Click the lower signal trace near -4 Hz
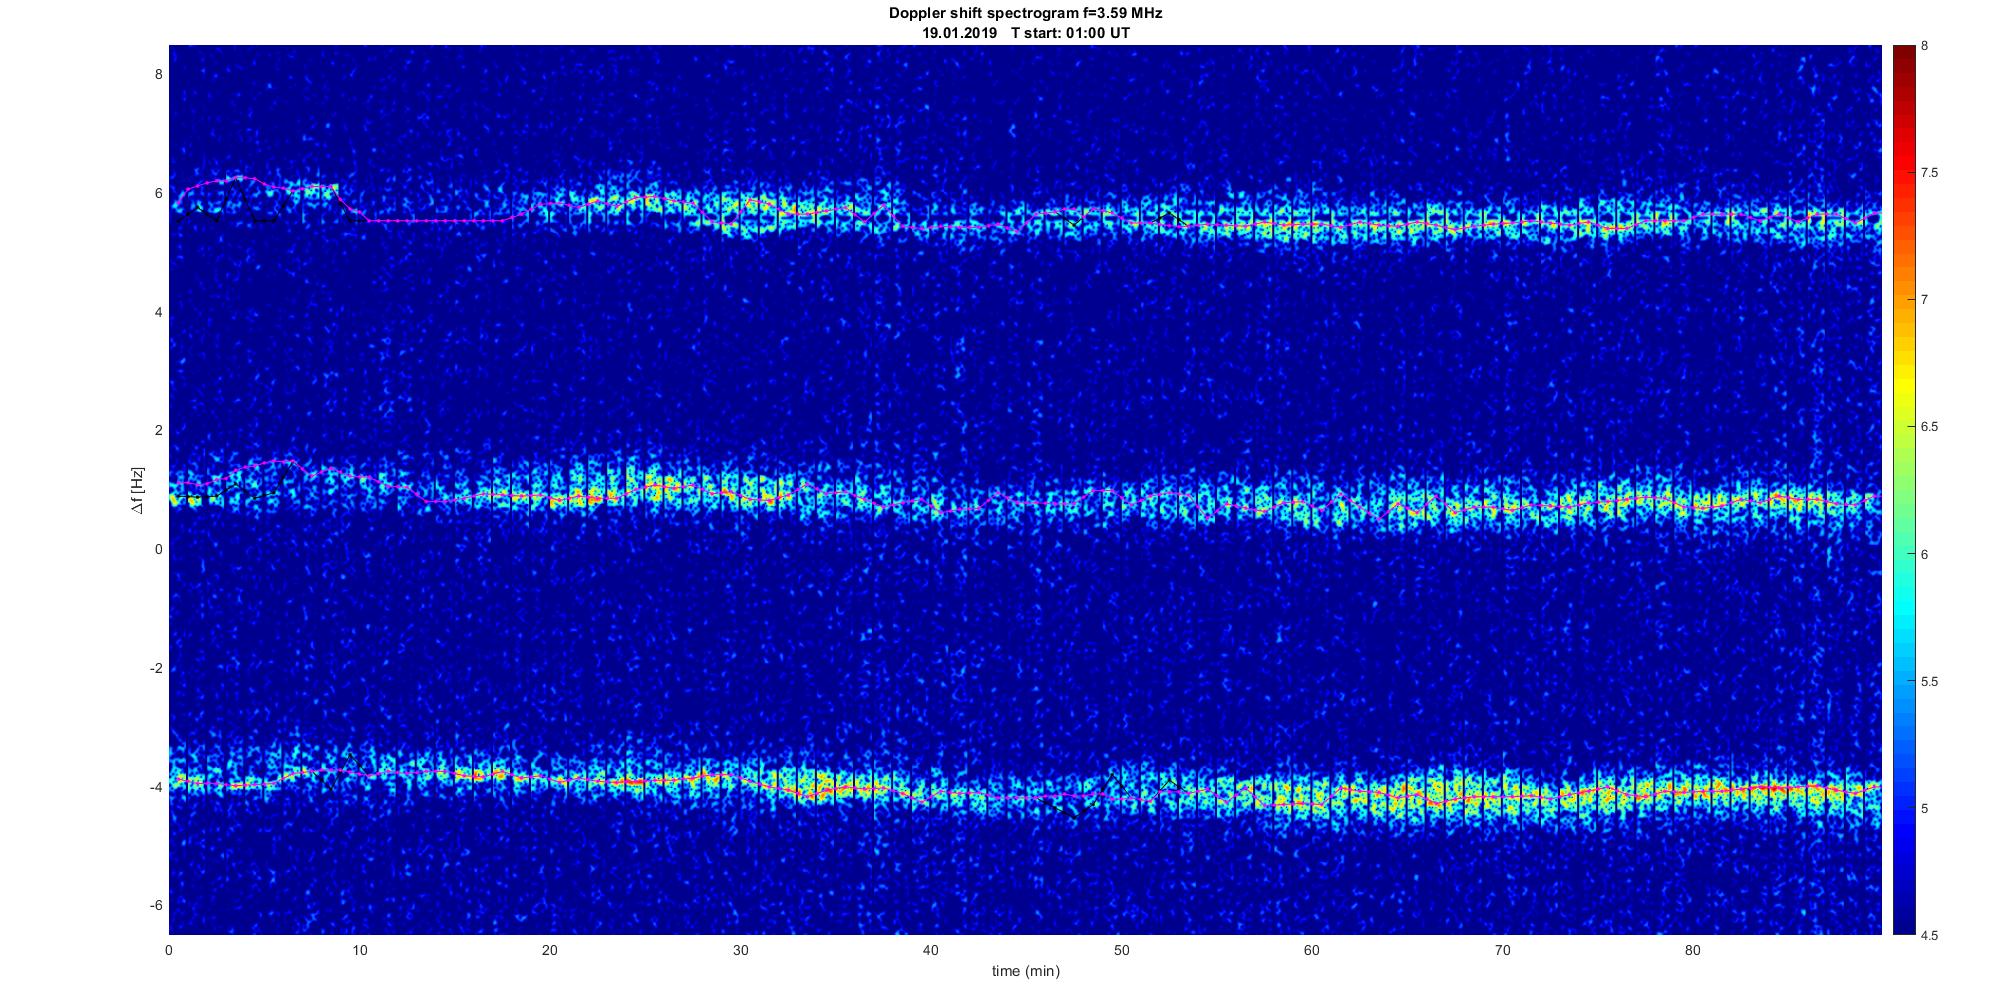Viewport: 2000px width, 1003px height. 1025,792
